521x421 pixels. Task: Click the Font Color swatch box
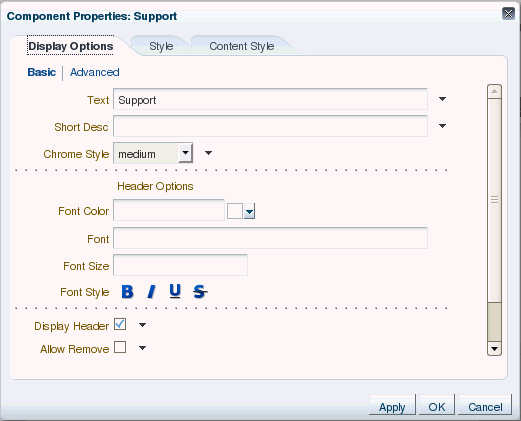point(235,211)
